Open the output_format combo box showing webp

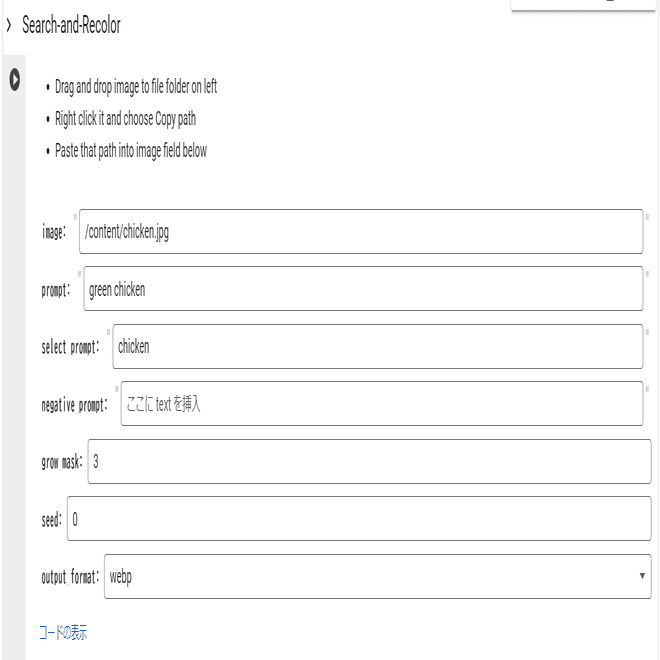click(378, 576)
